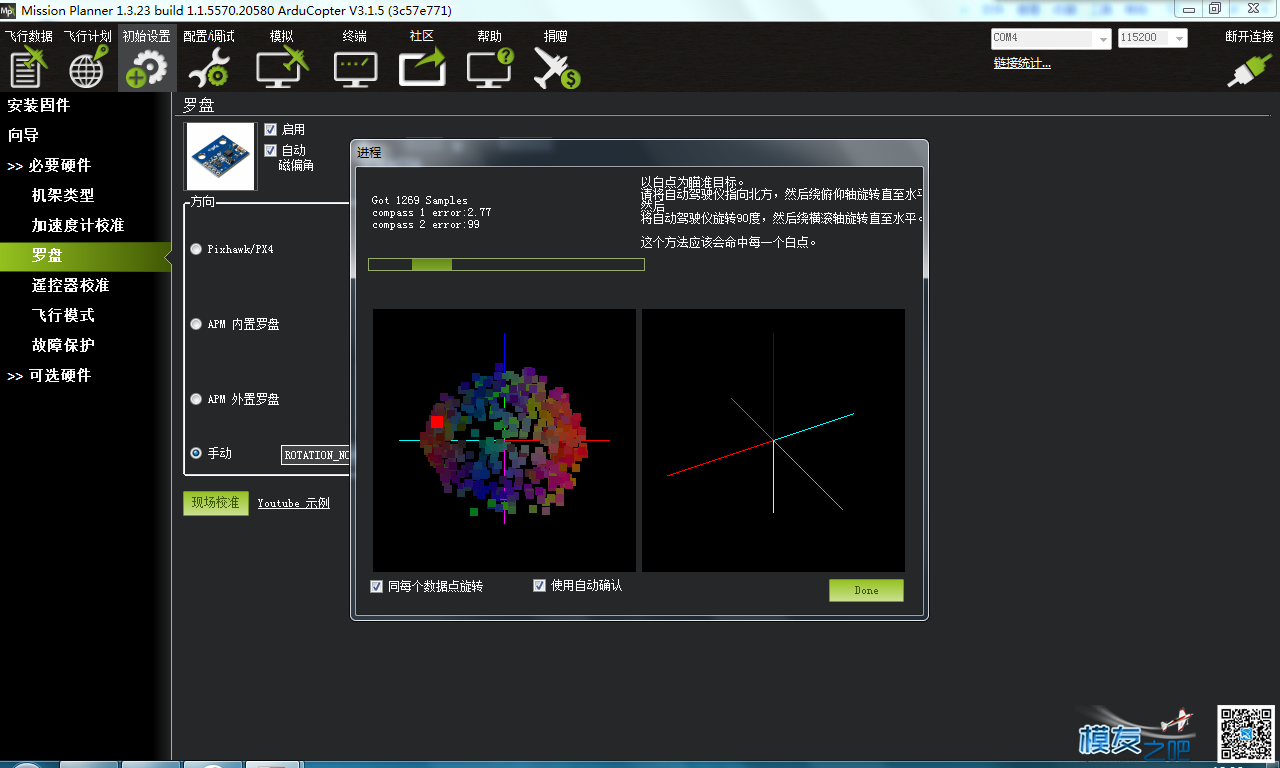Collapse the 必要硬件 section
The width and height of the screenshot is (1280, 768).
(x=49, y=165)
